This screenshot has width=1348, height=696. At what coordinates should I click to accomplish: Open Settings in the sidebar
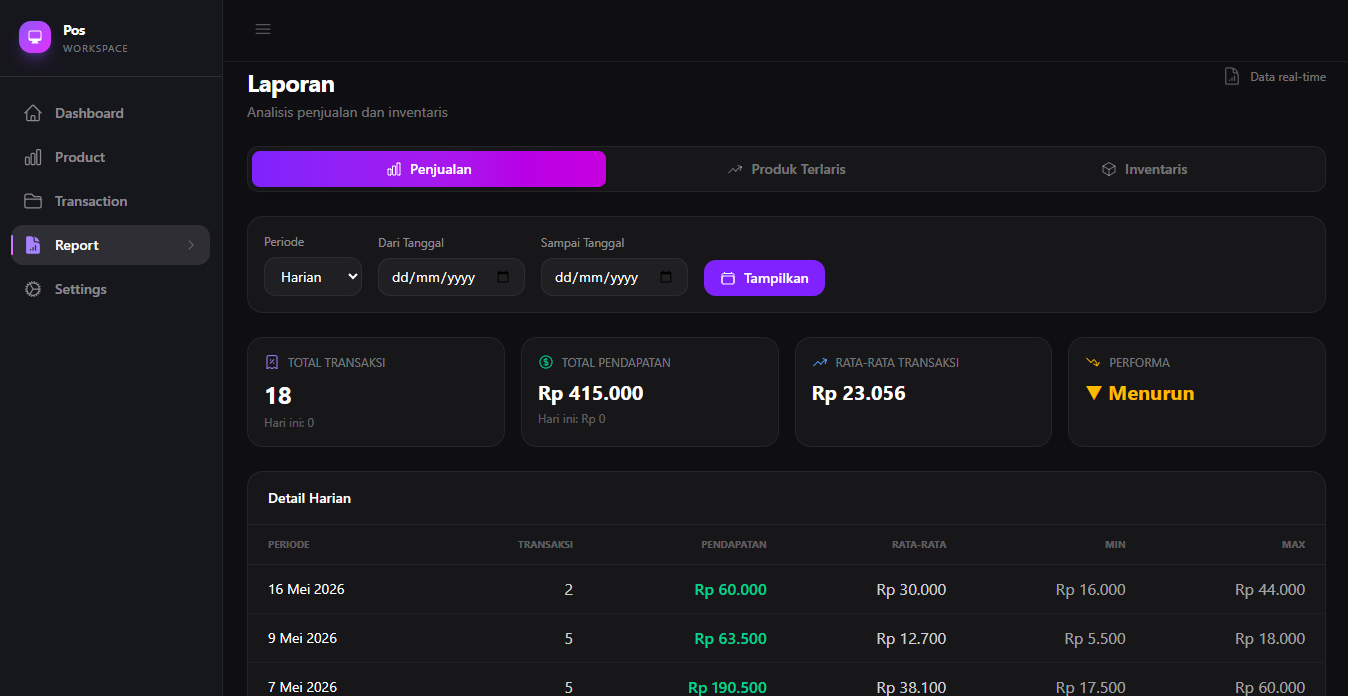point(111,289)
